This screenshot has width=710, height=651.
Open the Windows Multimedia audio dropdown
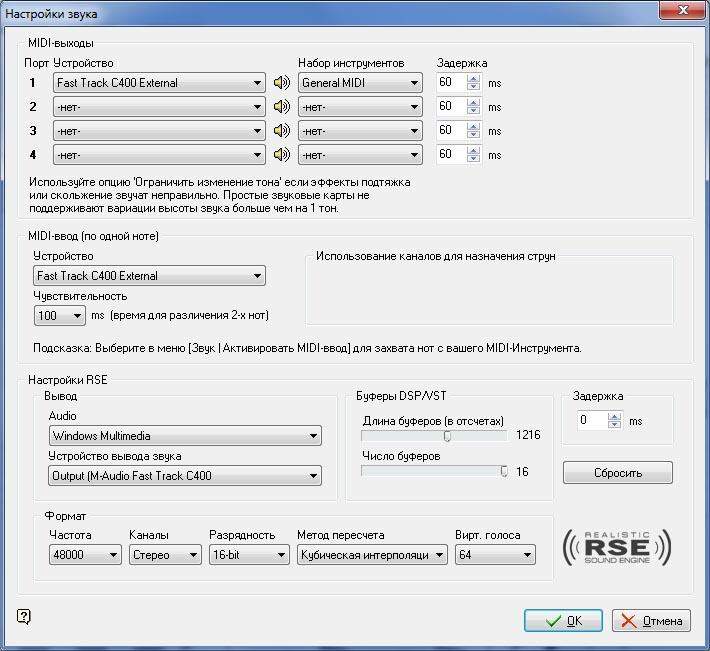pos(185,436)
